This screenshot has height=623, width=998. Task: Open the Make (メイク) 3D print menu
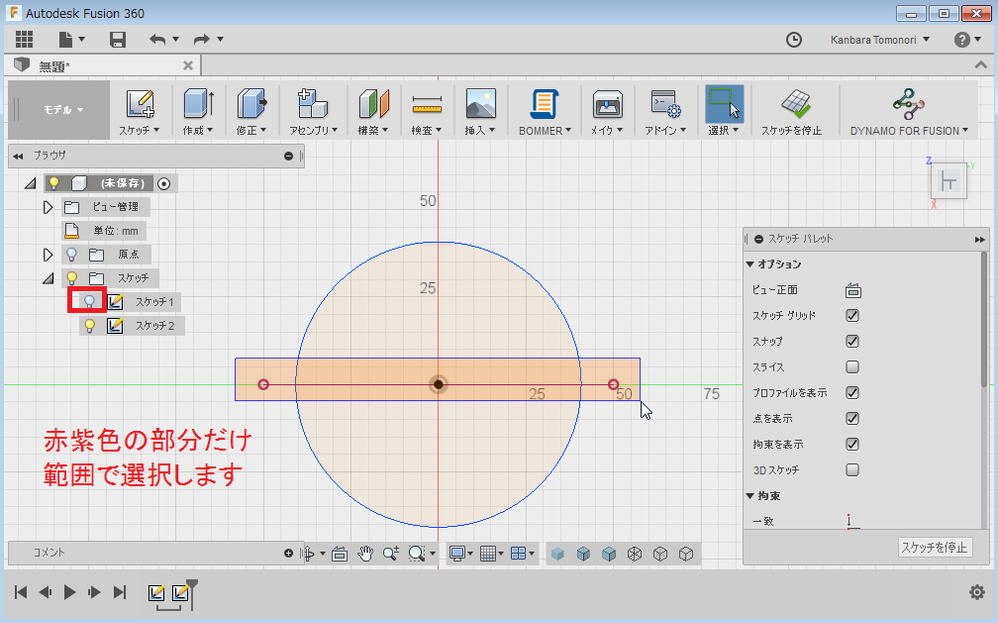click(607, 111)
